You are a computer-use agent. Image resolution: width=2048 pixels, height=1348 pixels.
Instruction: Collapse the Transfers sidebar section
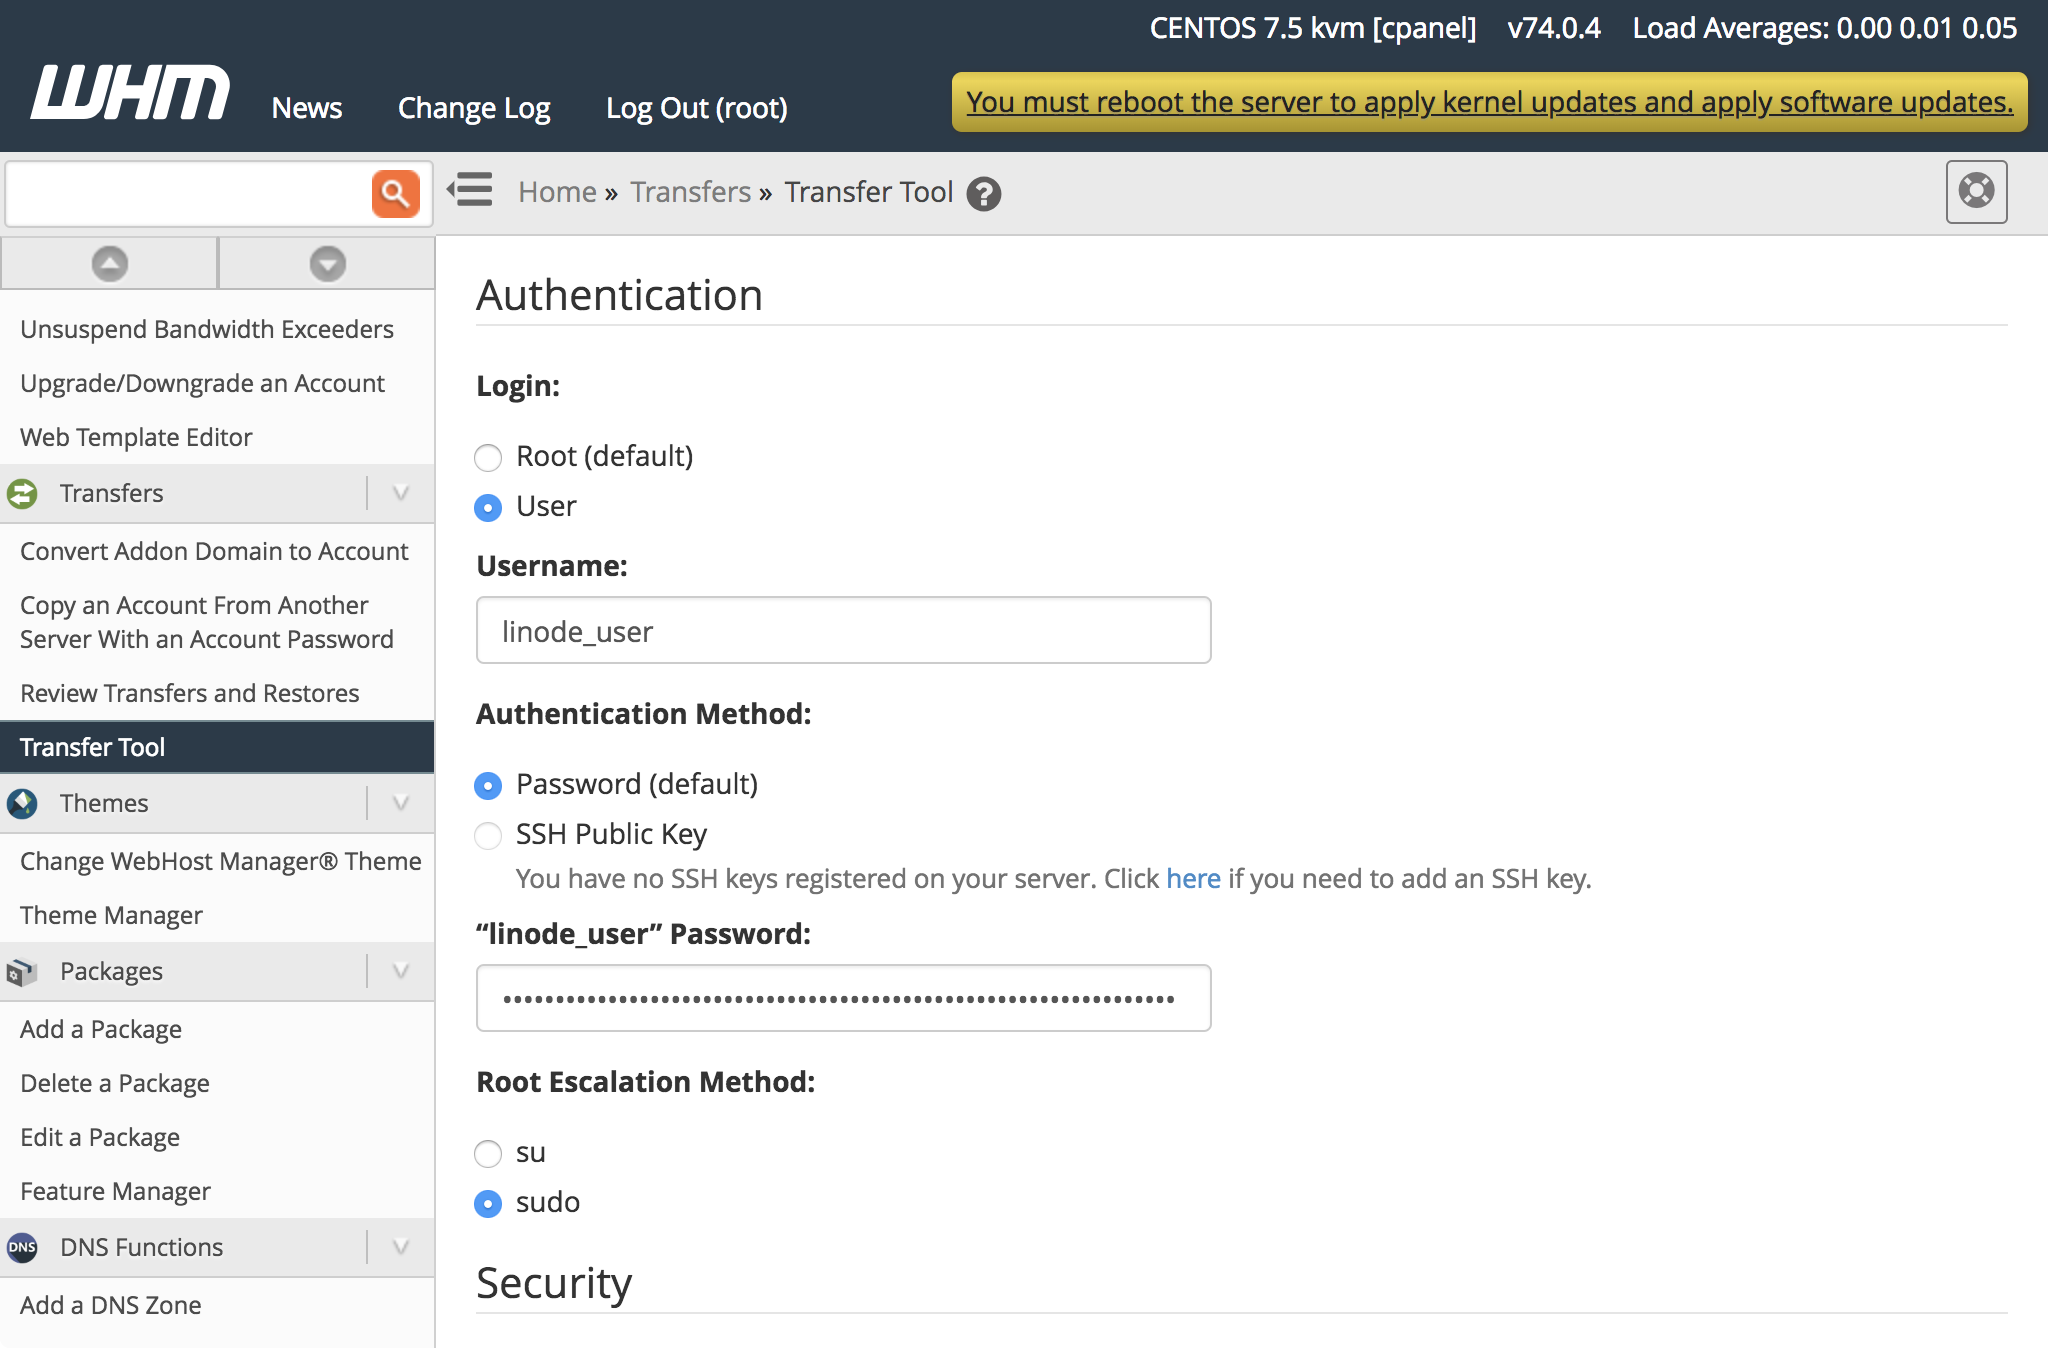click(x=400, y=493)
